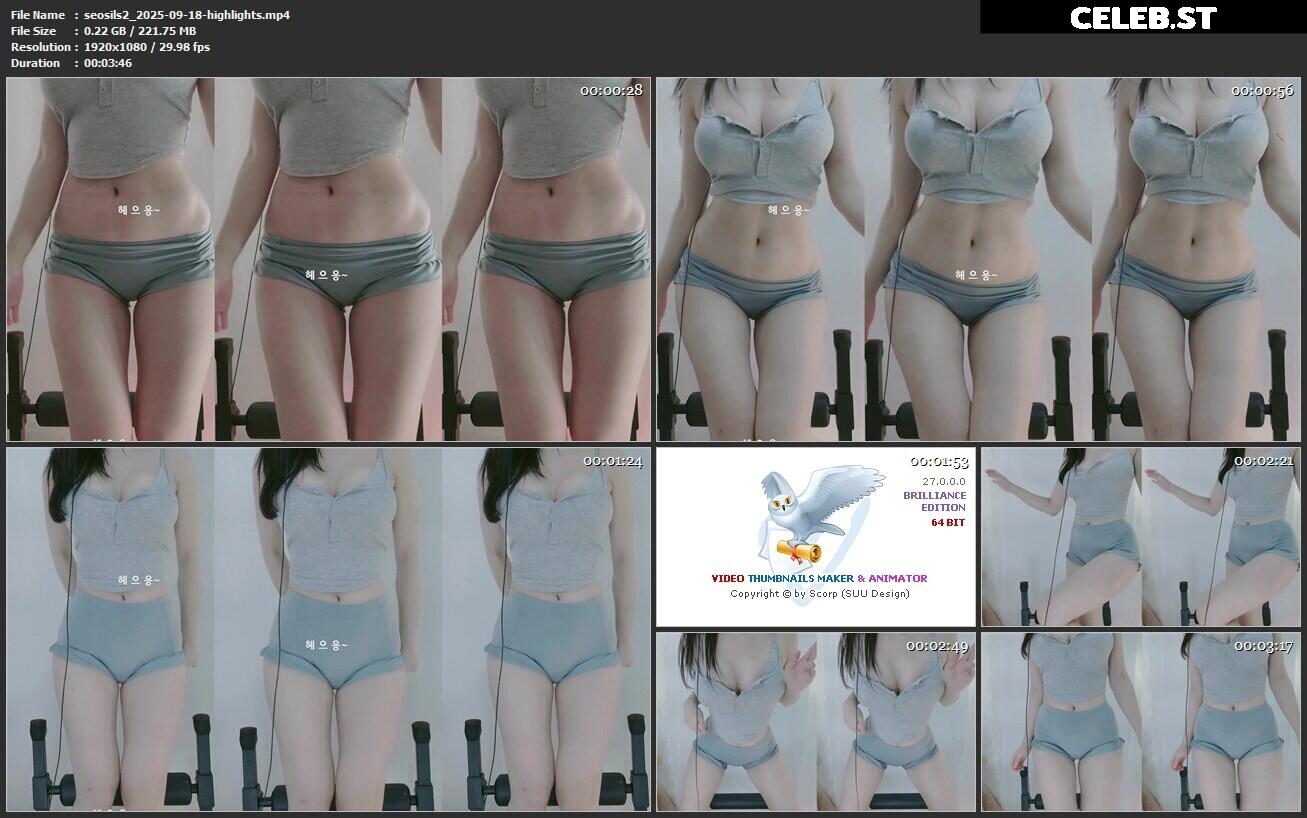Click the duration value 00:03:46
Screen dimensions: 1307x818
(108, 63)
